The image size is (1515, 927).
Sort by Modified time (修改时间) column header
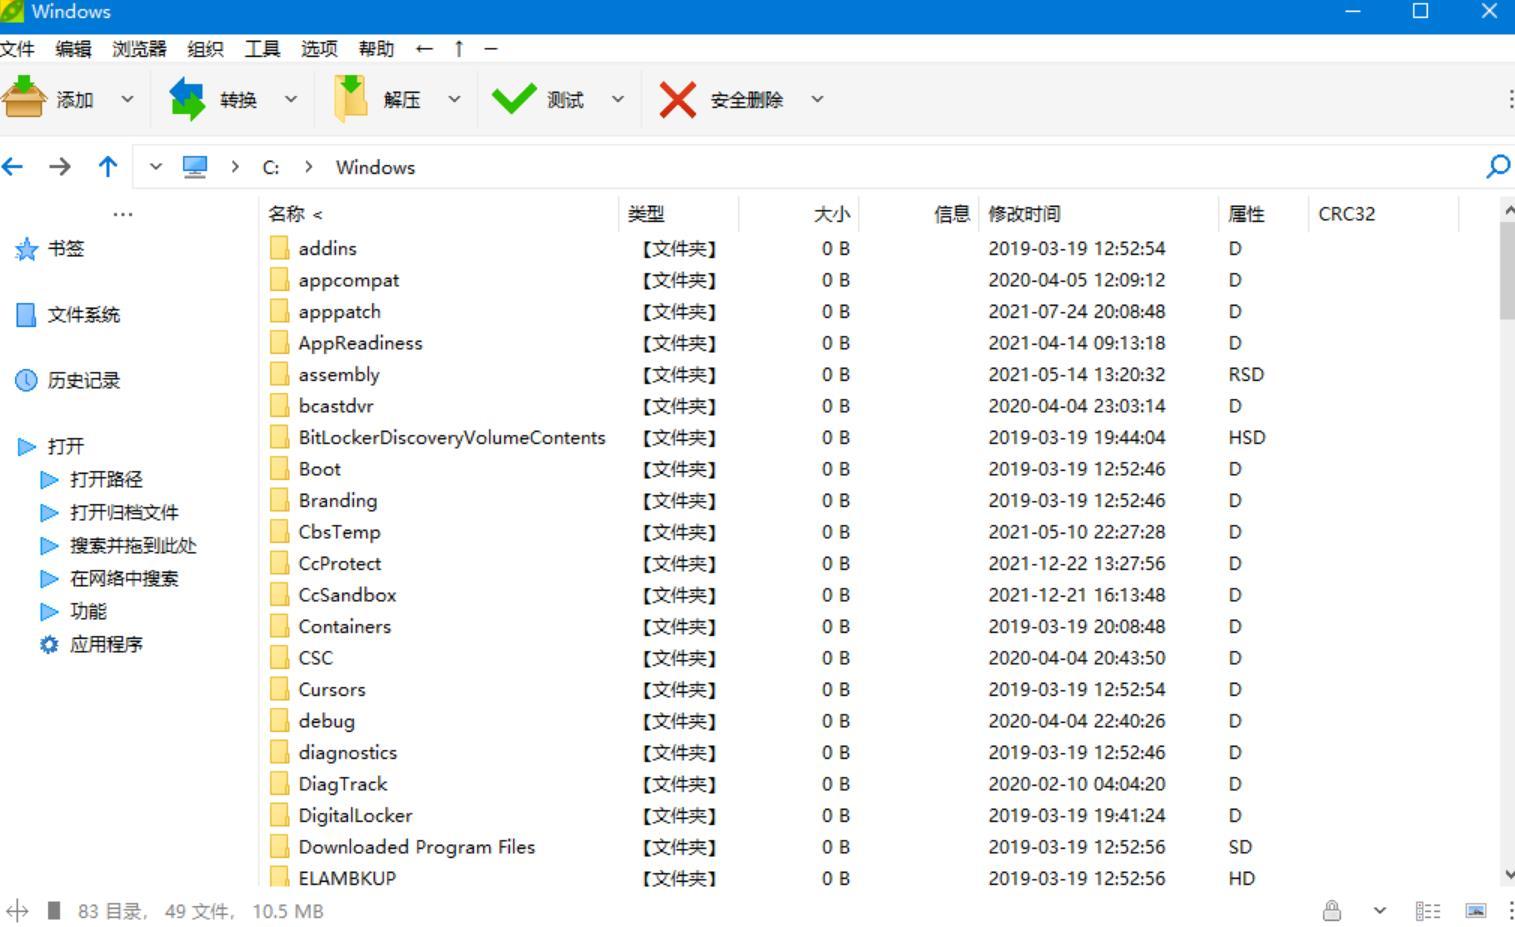coord(1099,214)
